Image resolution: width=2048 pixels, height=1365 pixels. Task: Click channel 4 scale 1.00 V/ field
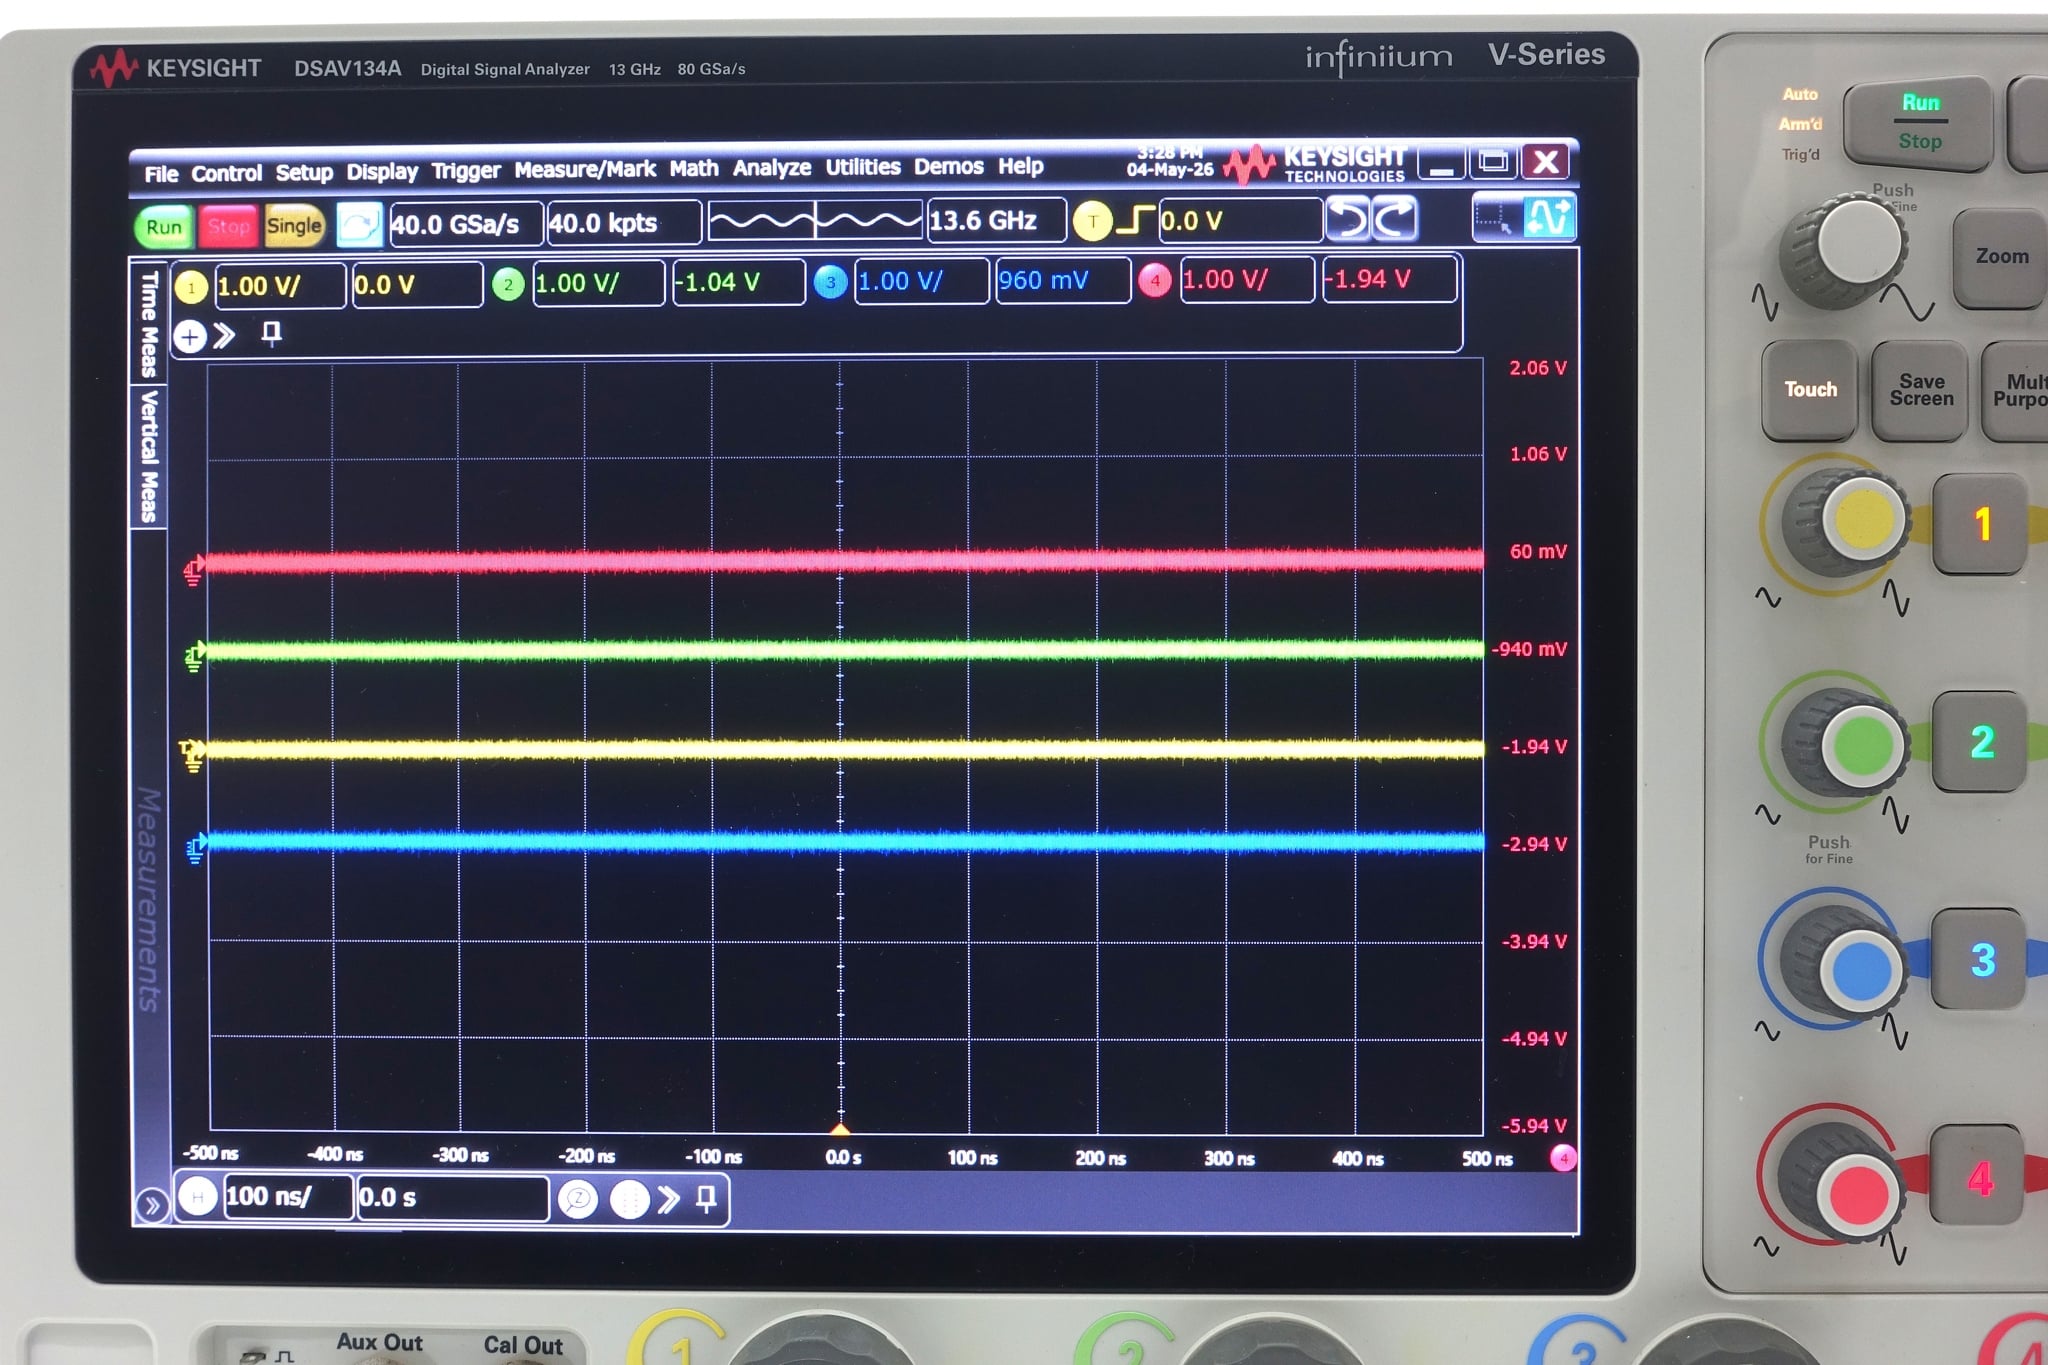(x=1247, y=279)
